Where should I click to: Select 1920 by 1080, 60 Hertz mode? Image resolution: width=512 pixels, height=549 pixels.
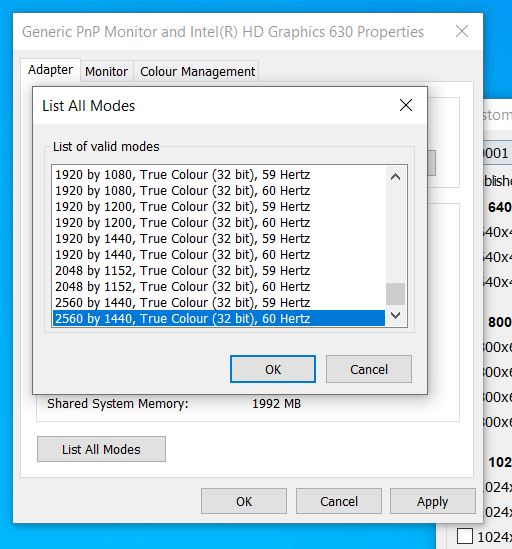[x=219, y=190]
